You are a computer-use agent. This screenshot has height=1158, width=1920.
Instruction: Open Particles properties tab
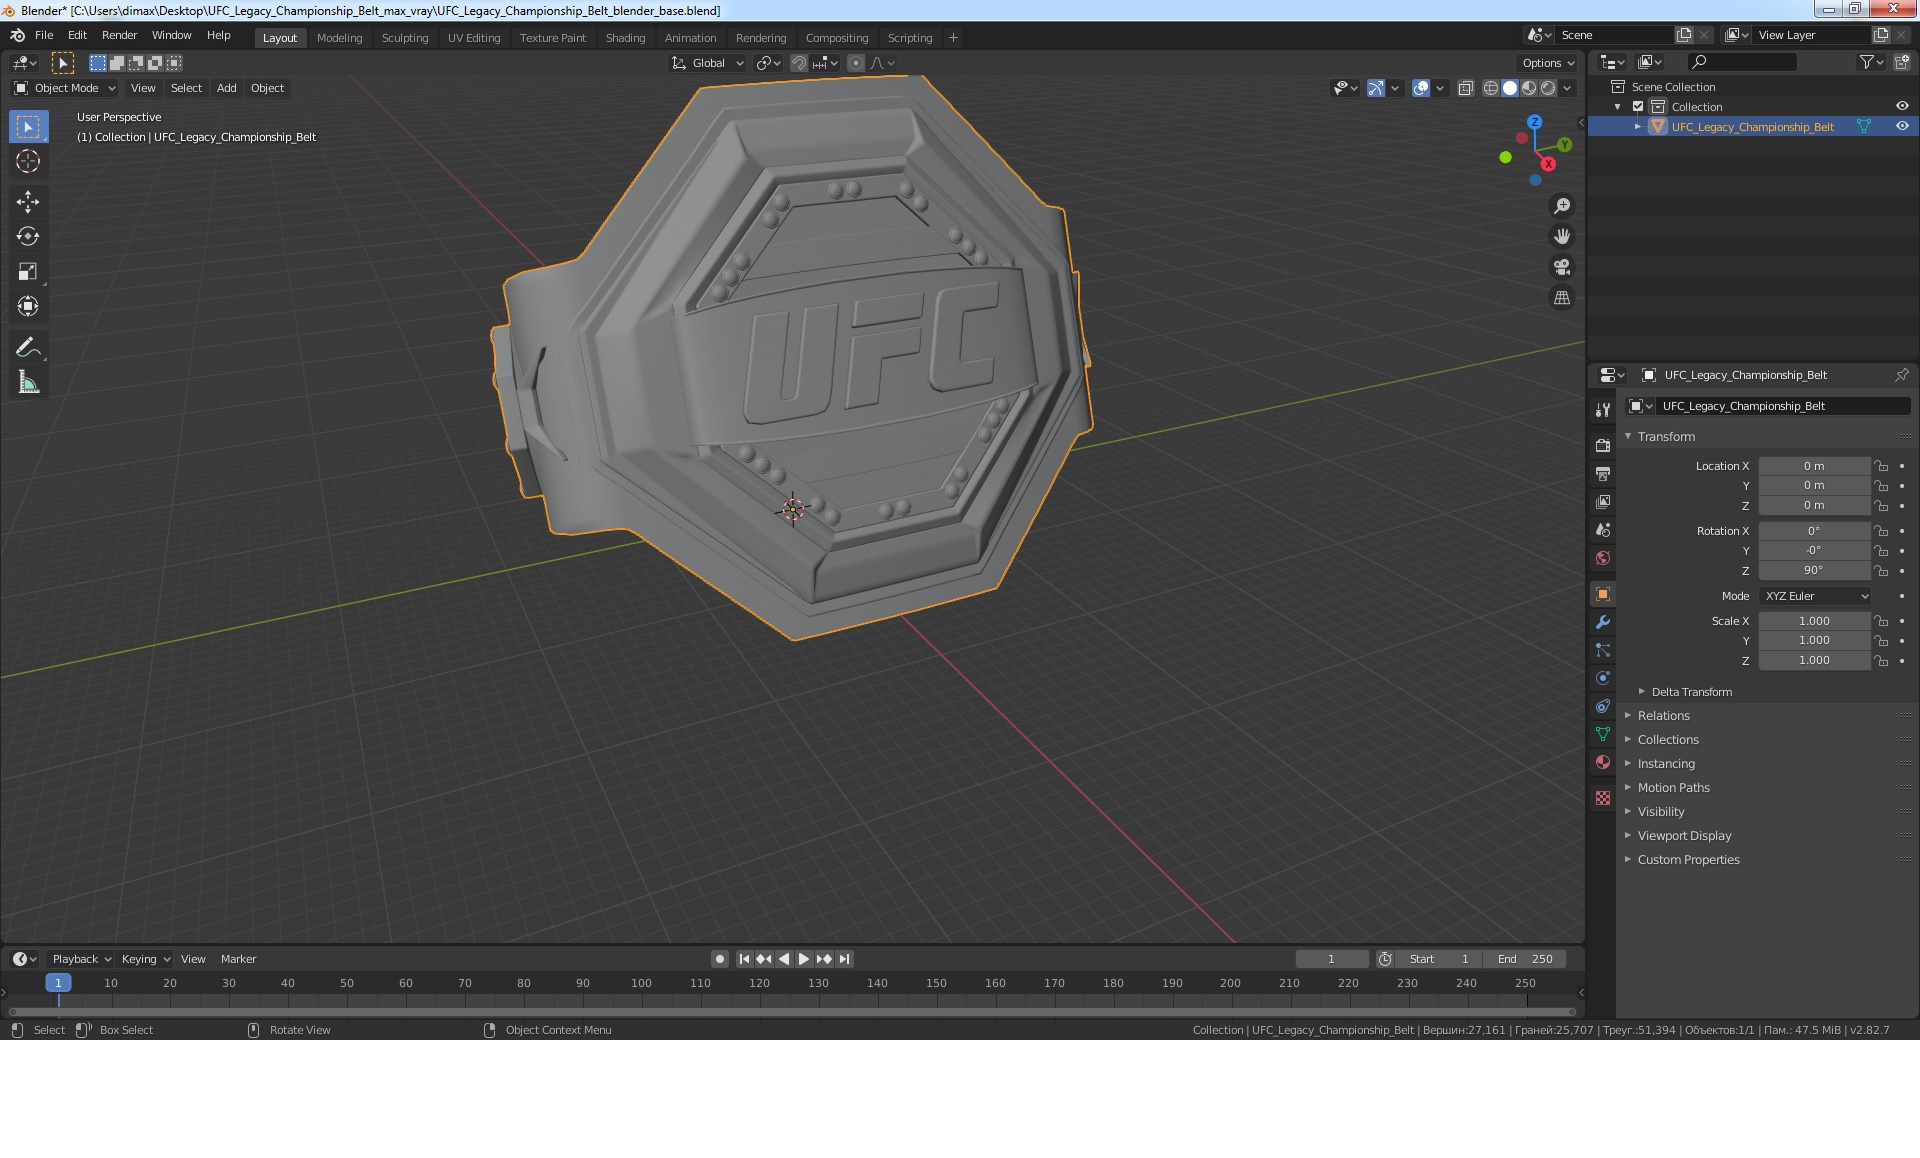click(1603, 650)
